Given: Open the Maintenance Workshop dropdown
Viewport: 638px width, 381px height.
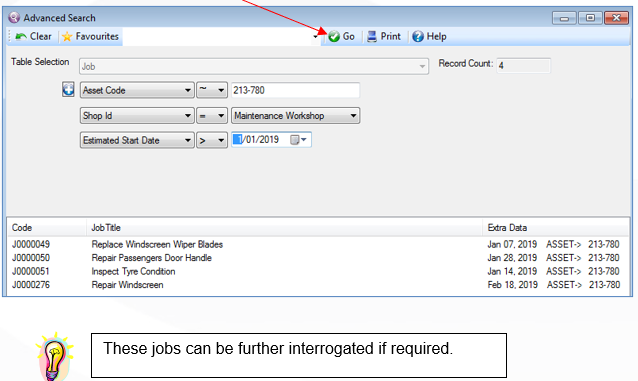Looking at the screenshot, I should 295,116.
